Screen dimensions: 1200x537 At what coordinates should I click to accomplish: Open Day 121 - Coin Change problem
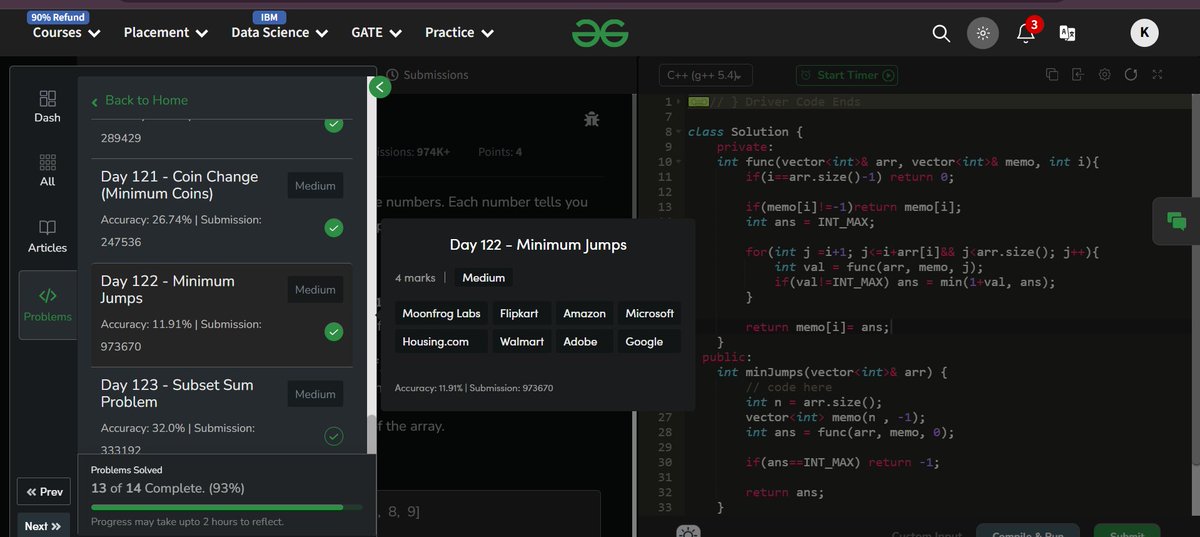click(x=222, y=210)
